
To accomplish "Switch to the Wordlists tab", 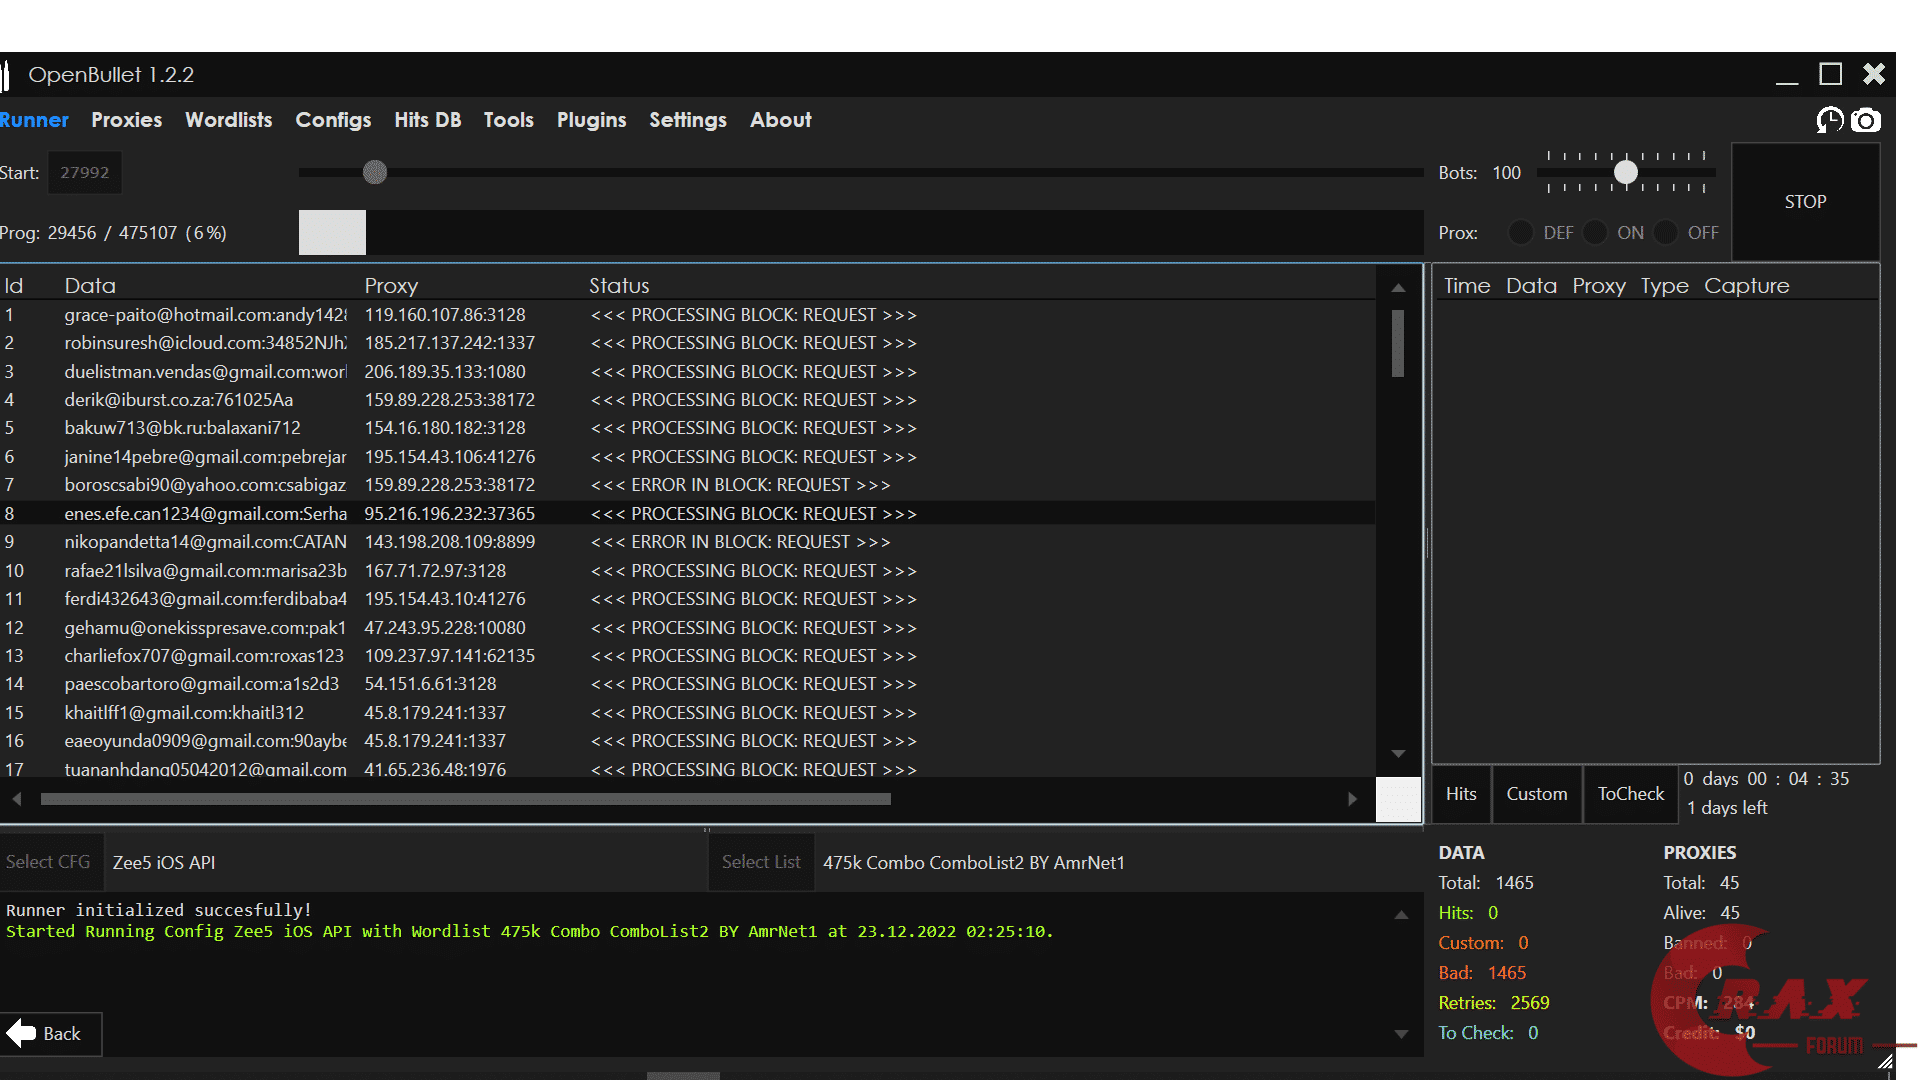I will 228,120.
